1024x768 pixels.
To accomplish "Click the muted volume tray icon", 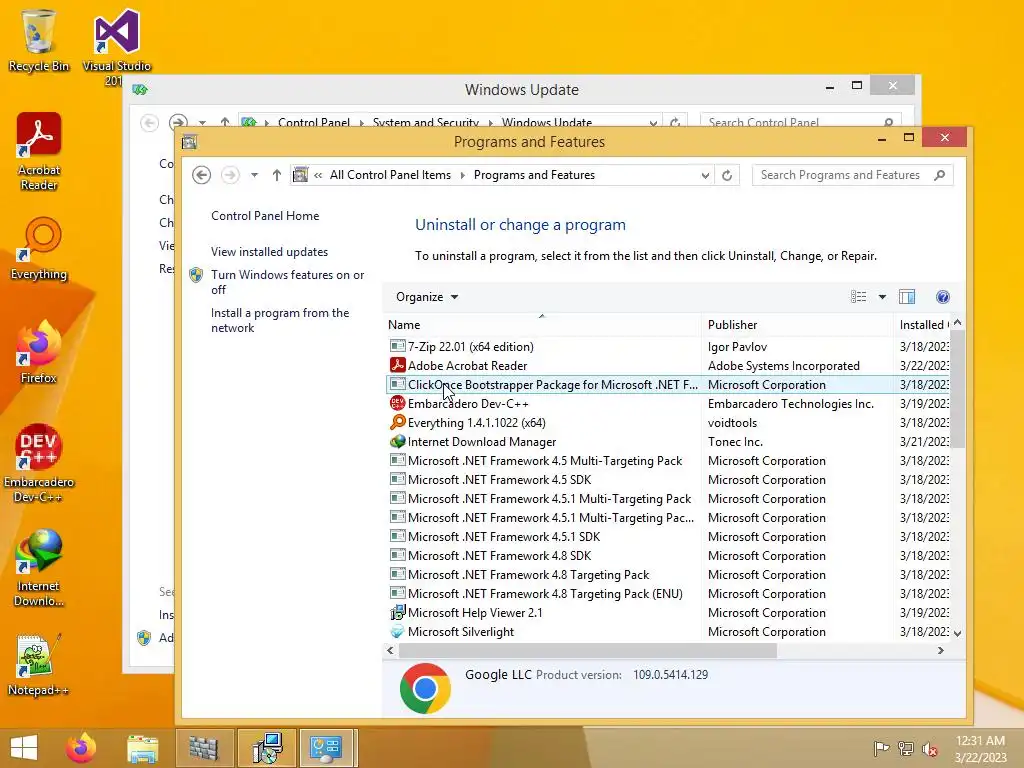I will 930,748.
